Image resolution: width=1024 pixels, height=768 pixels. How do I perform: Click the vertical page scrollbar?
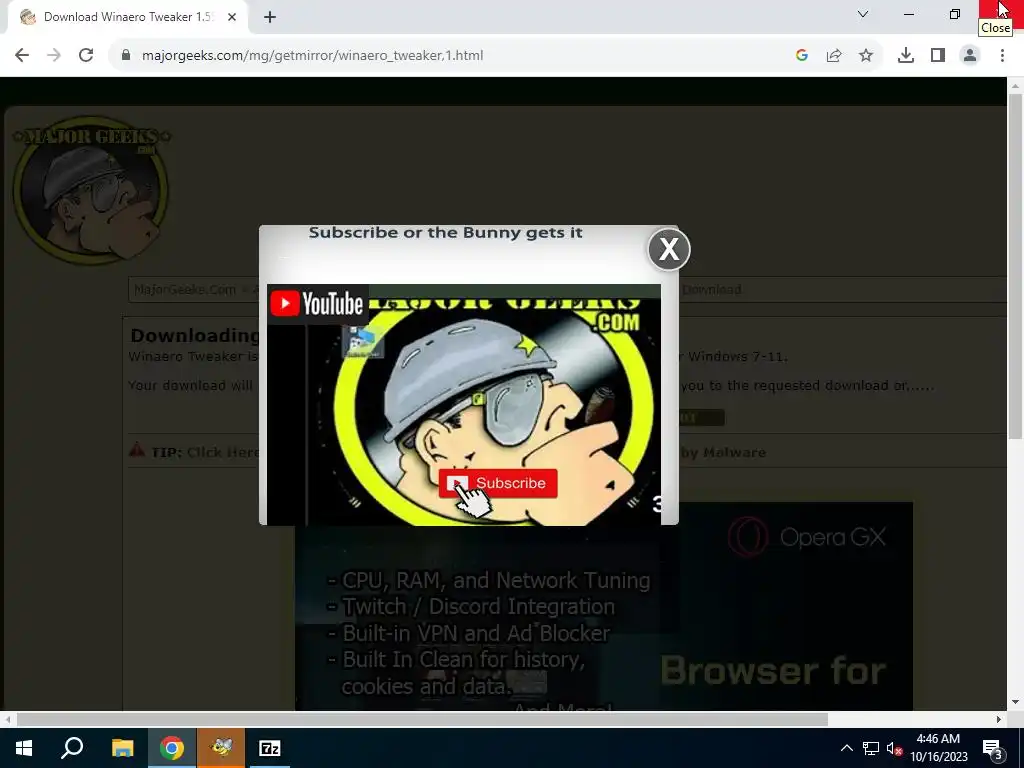click(1015, 266)
